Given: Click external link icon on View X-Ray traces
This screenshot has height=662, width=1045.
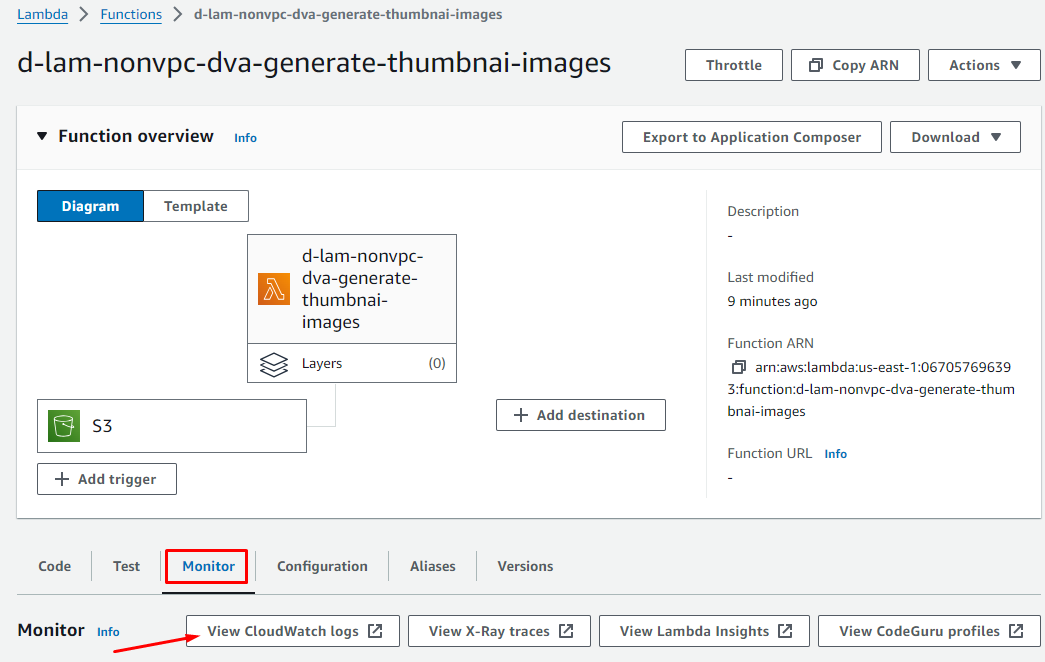Looking at the screenshot, I should click(566, 631).
